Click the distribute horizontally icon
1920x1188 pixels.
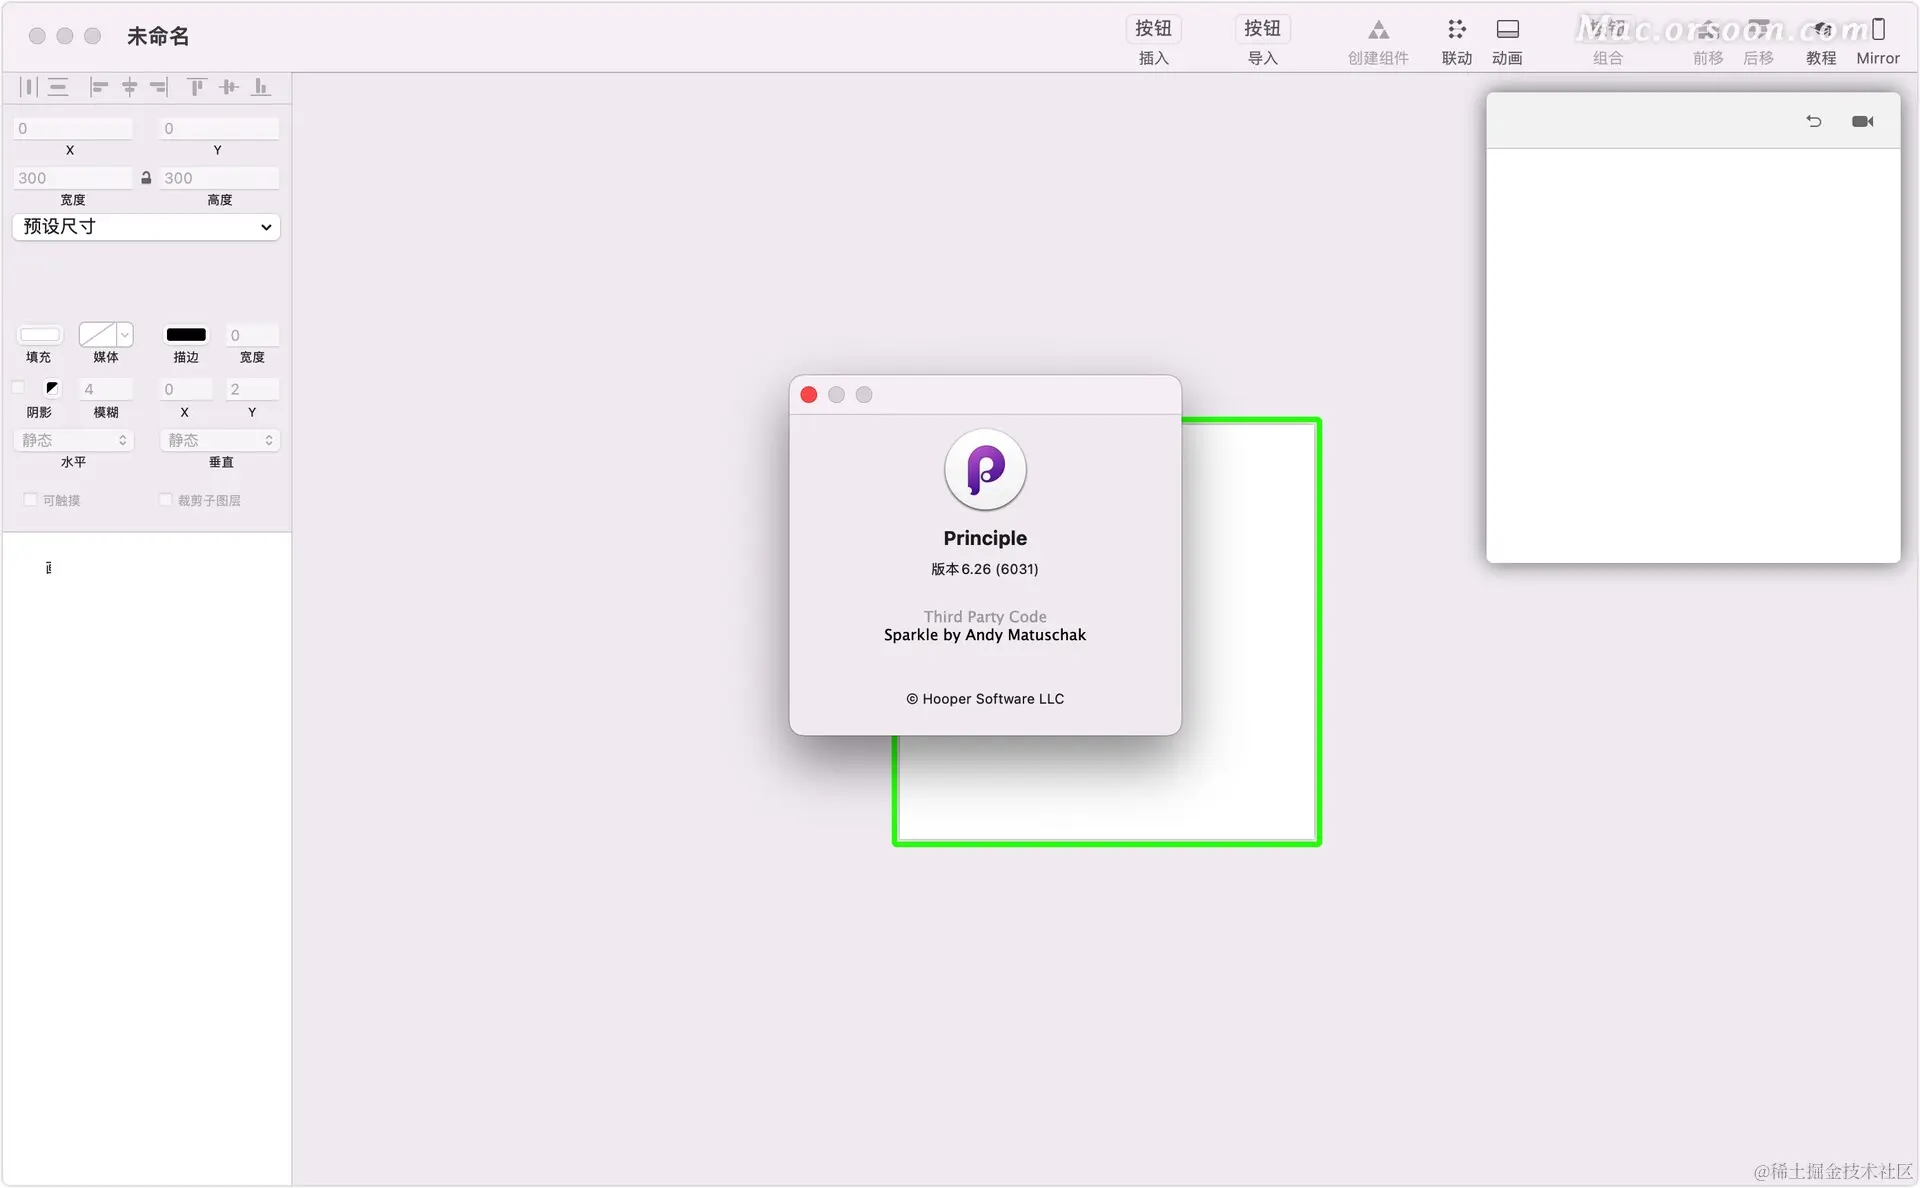tap(28, 88)
